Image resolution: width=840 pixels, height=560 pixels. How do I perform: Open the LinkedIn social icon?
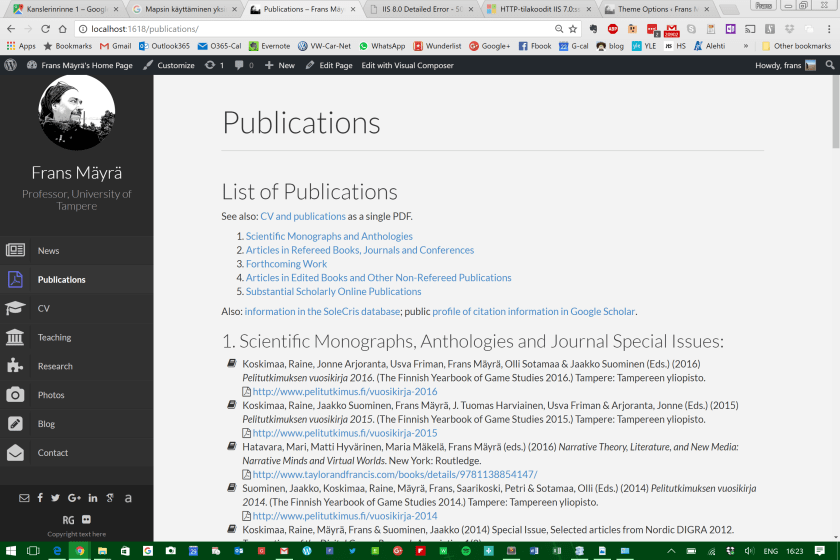tap(93, 497)
